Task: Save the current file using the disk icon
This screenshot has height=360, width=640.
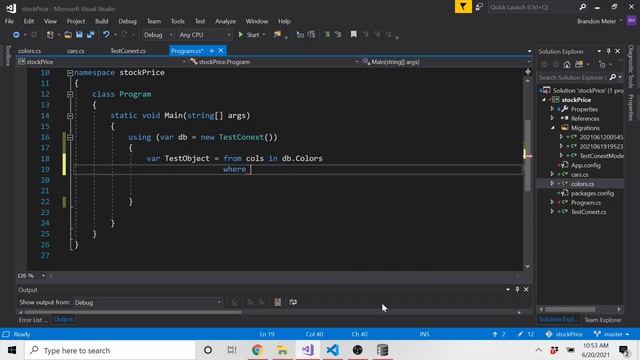Action: point(79,35)
